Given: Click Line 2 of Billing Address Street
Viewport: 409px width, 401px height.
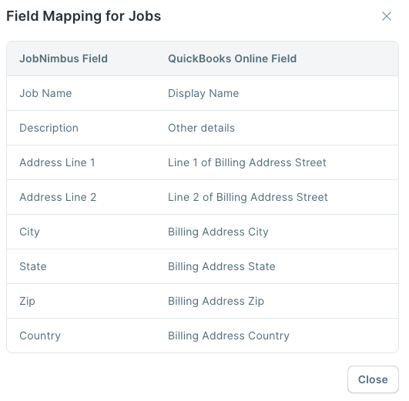Looking at the screenshot, I should pos(248,197).
